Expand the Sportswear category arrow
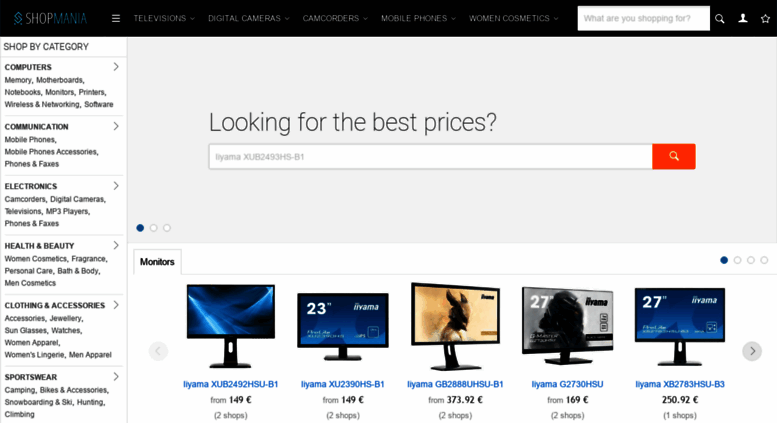The height and width of the screenshot is (423, 777). tap(116, 376)
